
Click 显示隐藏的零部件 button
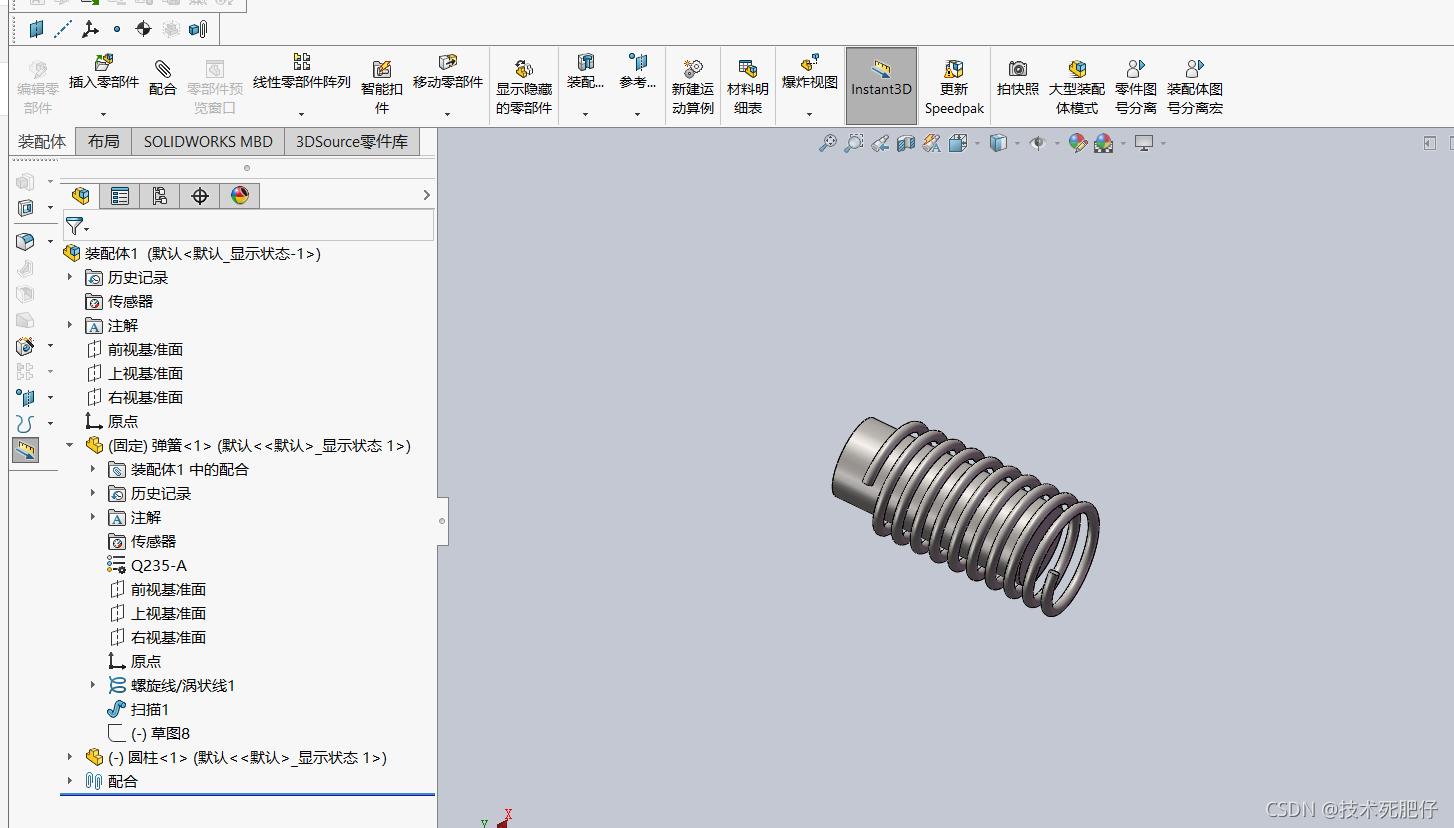524,87
